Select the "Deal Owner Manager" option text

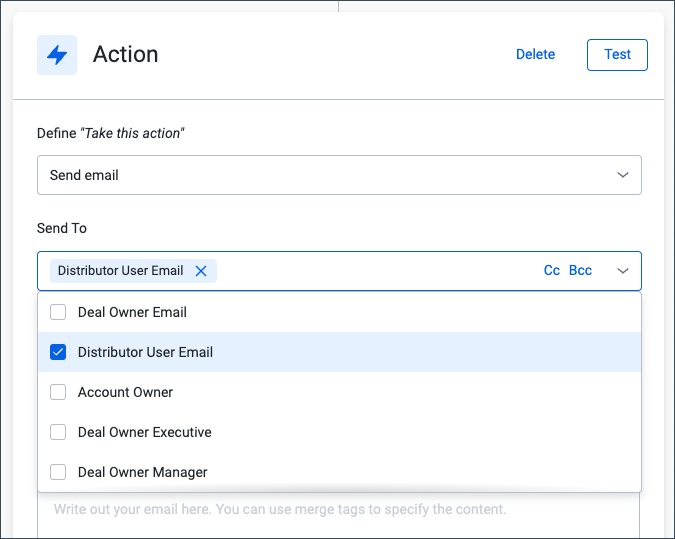tap(142, 472)
